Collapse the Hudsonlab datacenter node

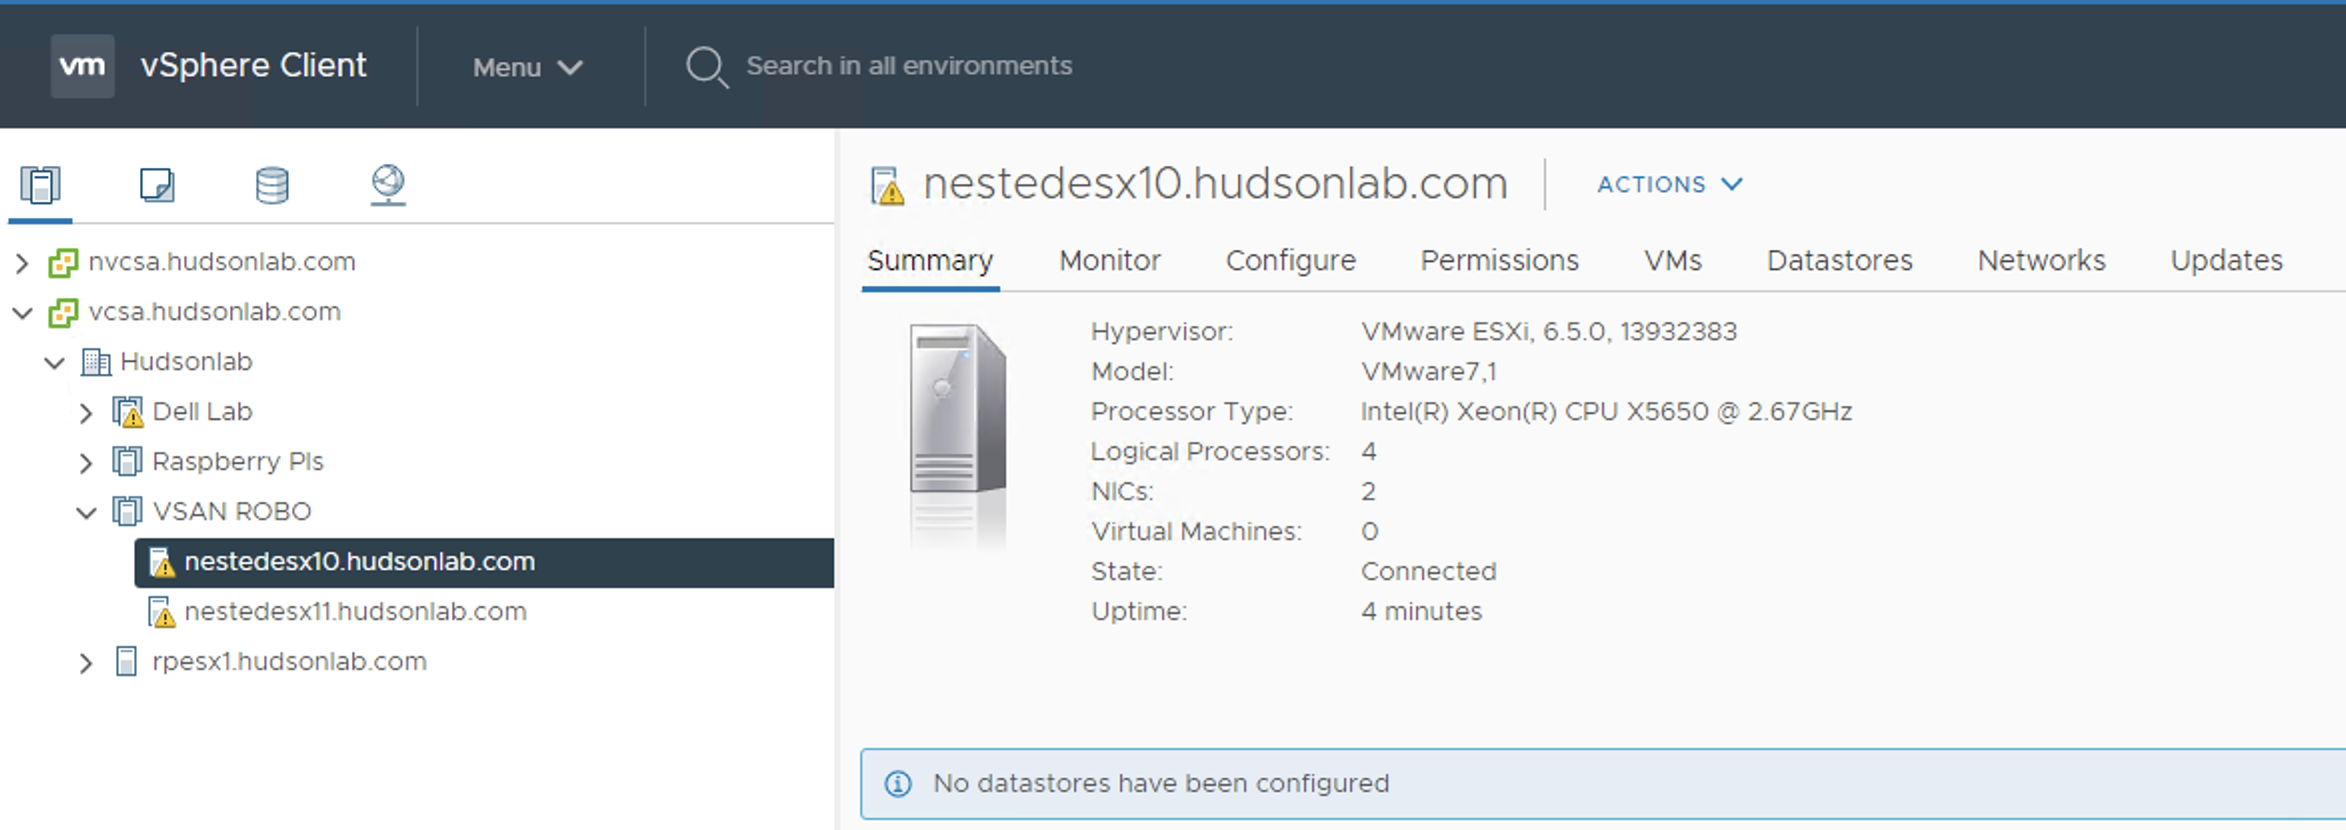point(55,363)
